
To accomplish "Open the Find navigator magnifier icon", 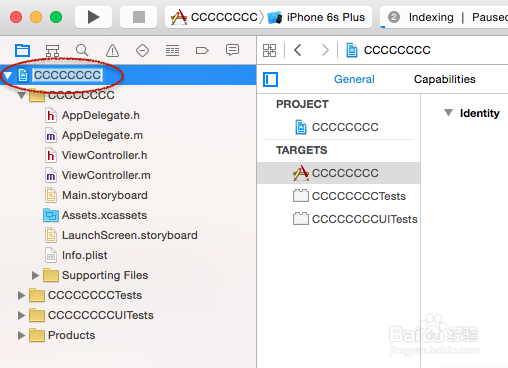I will pyautogui.click(x=82, y=51).
